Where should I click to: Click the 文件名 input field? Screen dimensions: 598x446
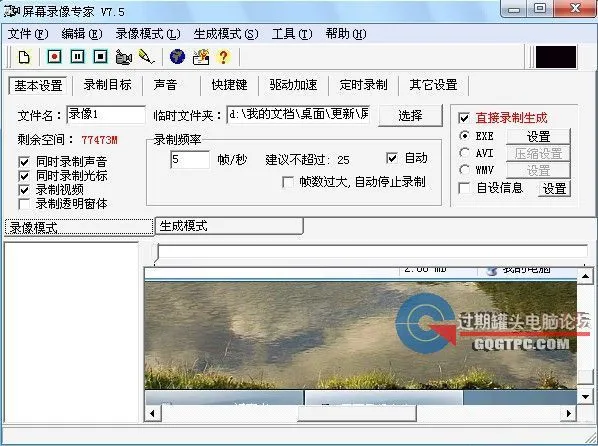106,114
